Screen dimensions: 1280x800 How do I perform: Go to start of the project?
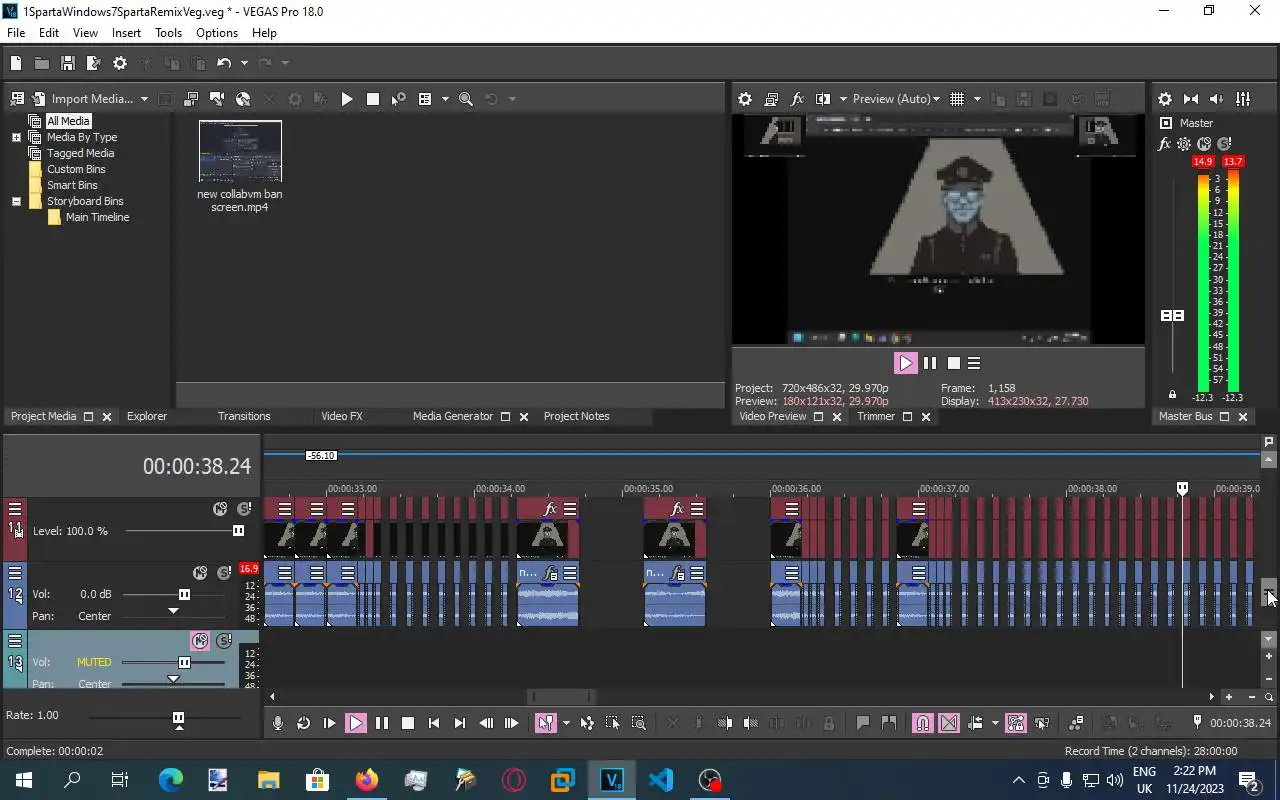pos(434,723)
